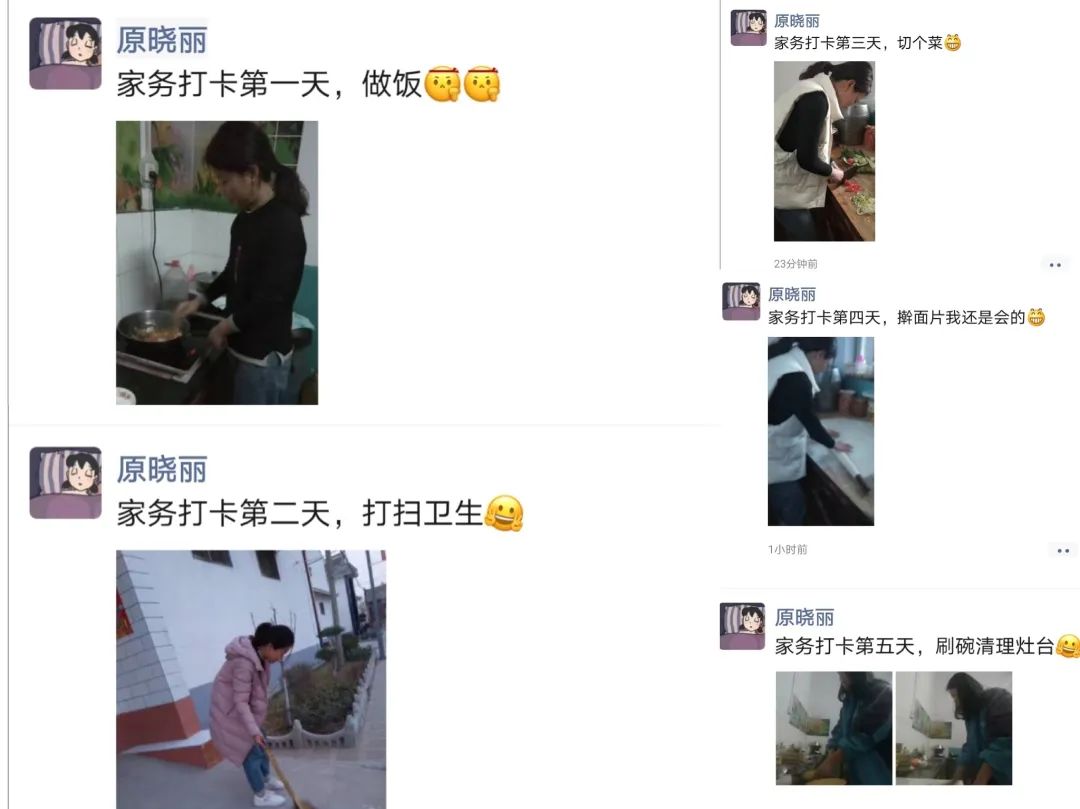The image size is (1080, 809).
Task: Click the 原晓丽 name on the 打扫卫生 post
Action: pyautogui.click(x=161, y=470)
